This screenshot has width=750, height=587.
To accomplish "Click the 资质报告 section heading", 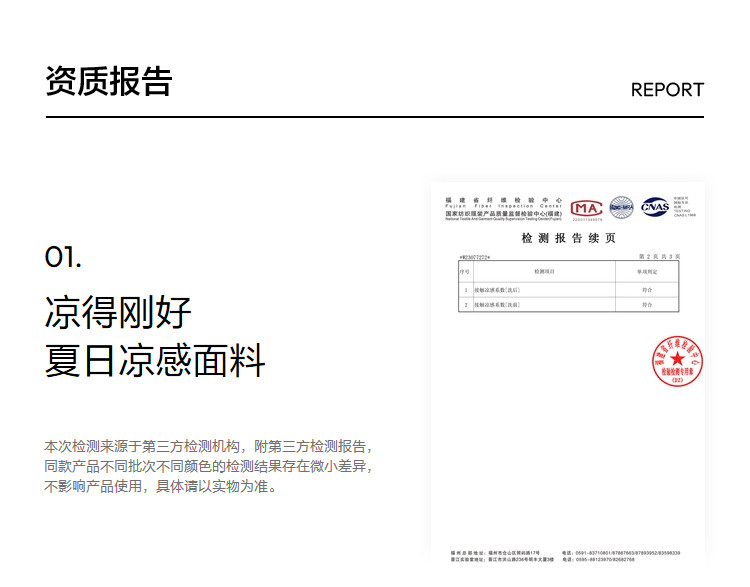I will [108, 82].
